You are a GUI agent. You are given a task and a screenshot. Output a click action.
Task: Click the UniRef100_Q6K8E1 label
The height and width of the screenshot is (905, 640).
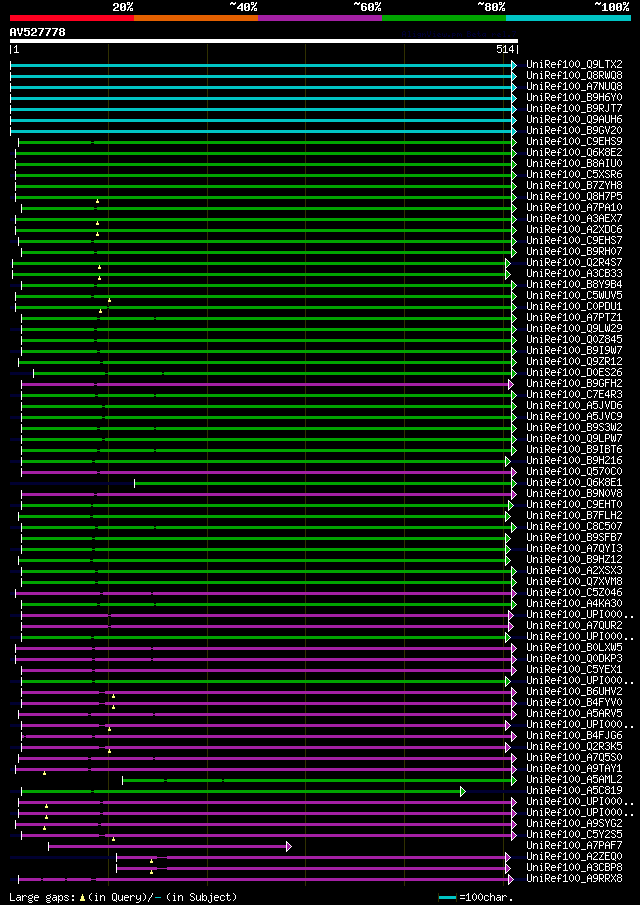coord(574,483)
